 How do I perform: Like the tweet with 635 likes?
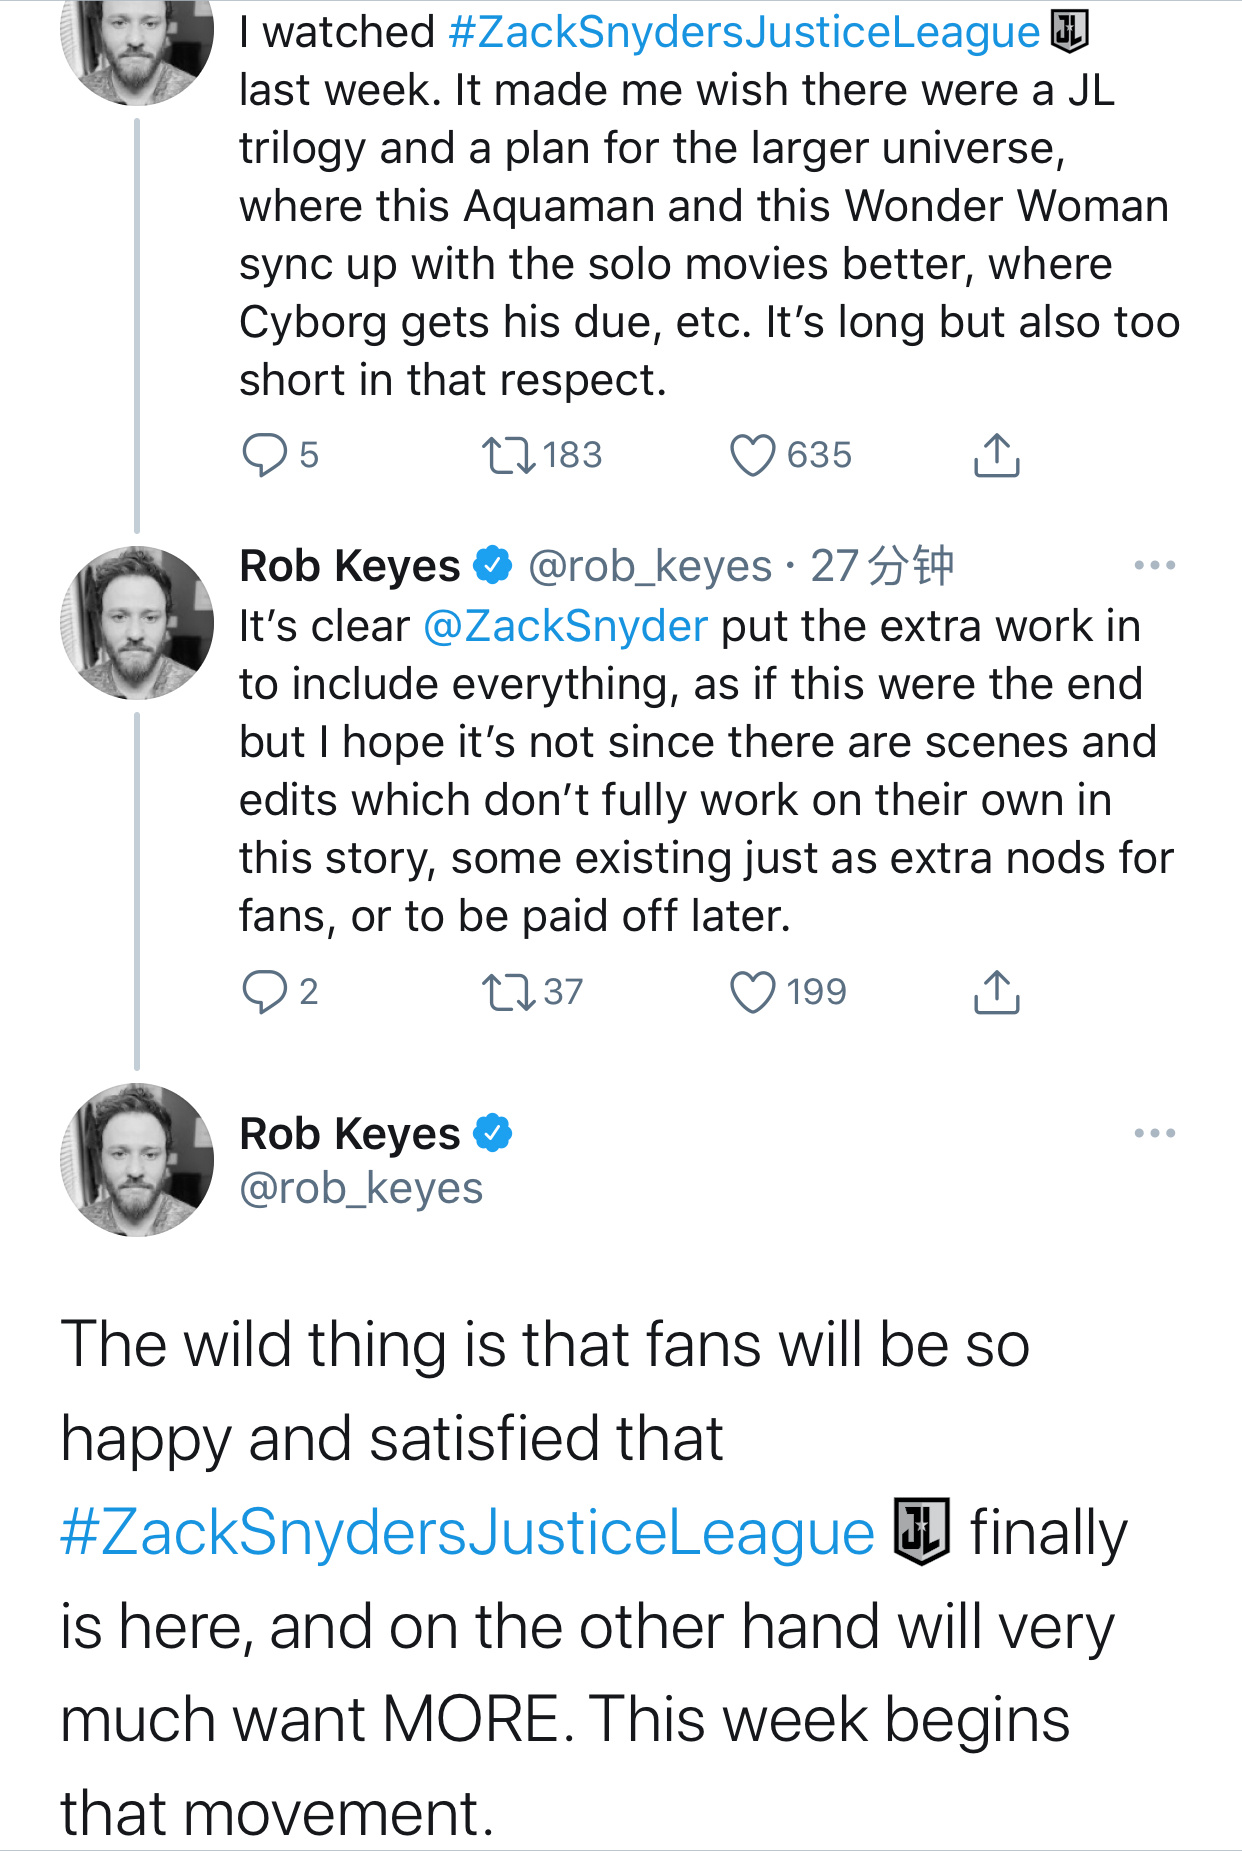(753, 455)
